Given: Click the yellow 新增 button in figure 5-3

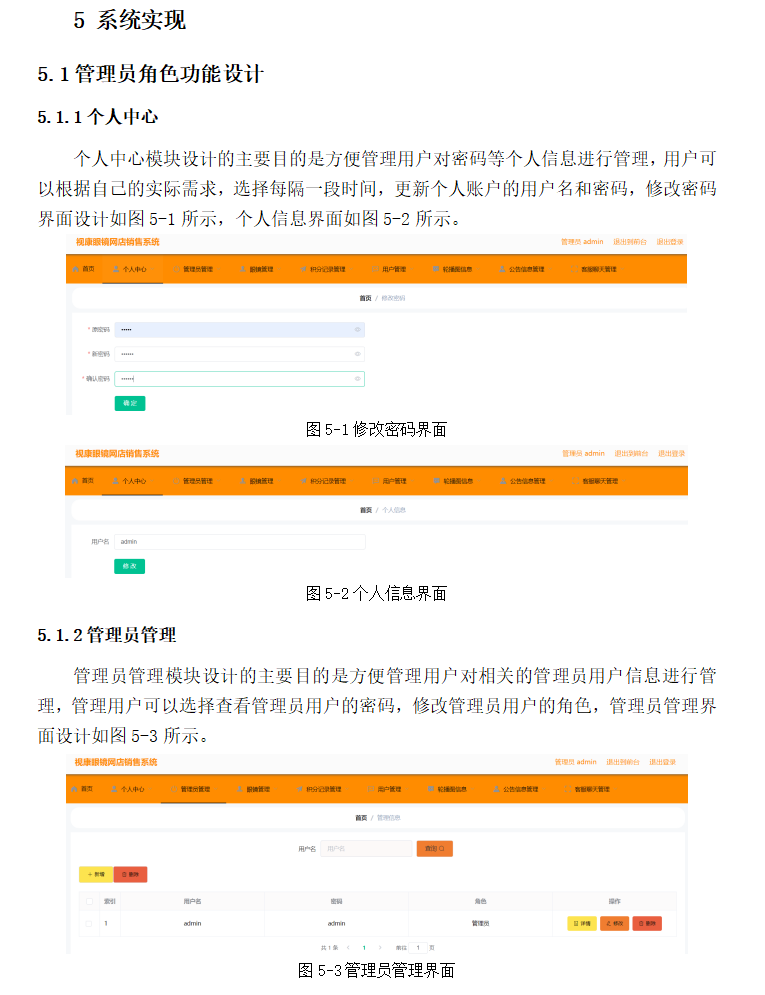Looking at the screenshot, I should [x=96, y=874].
